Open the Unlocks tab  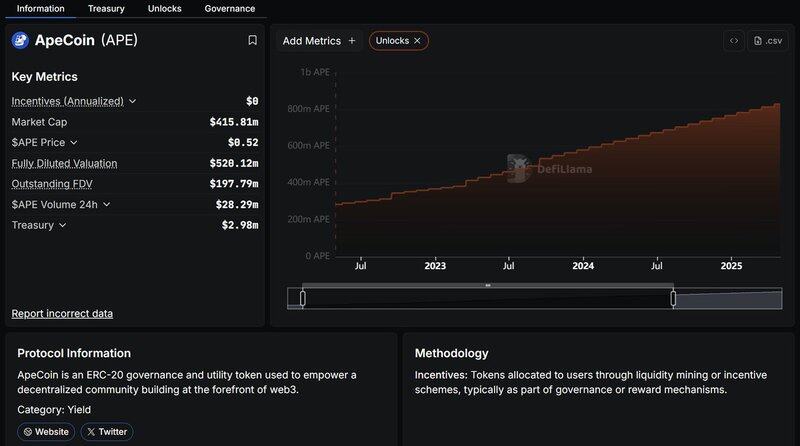[164, 9]
